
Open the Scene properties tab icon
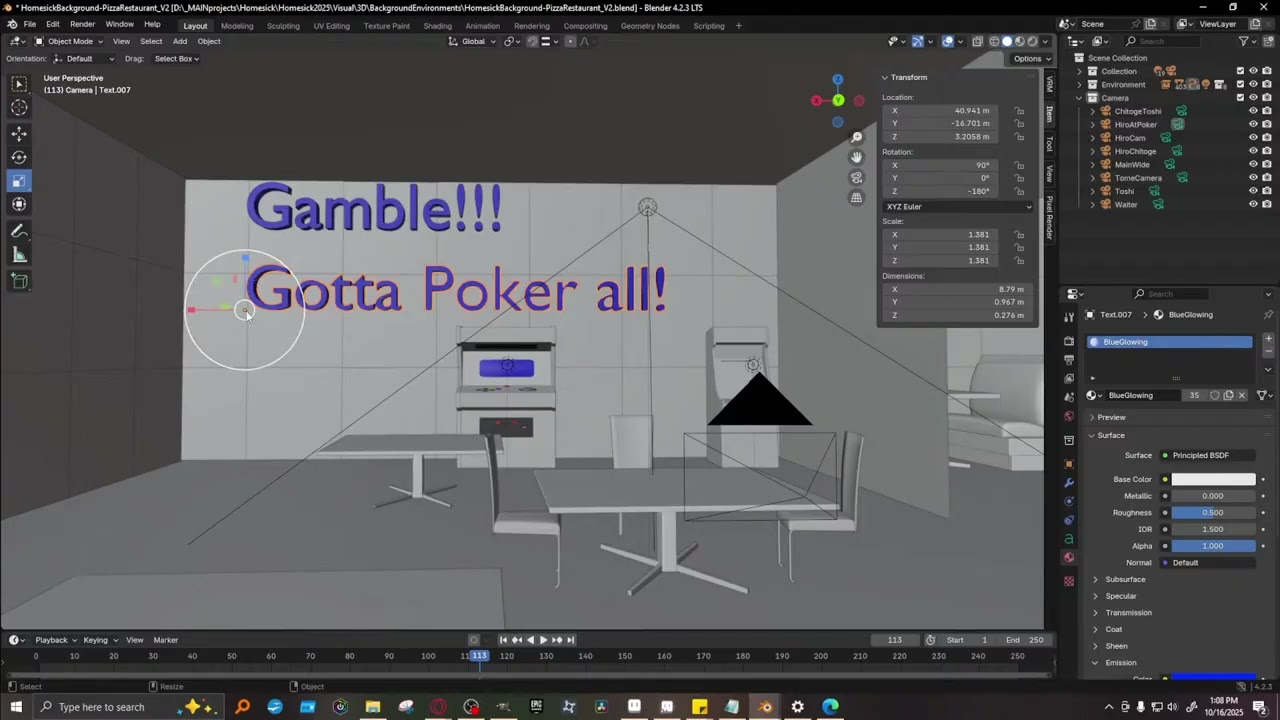pos(1069,397)
